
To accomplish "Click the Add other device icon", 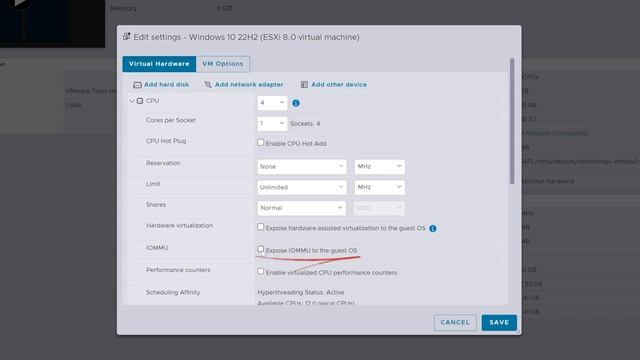I will point(304,84).
